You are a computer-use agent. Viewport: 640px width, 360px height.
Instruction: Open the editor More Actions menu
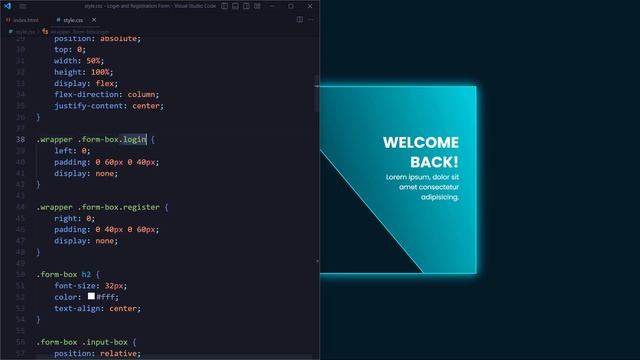pos(311,20)
